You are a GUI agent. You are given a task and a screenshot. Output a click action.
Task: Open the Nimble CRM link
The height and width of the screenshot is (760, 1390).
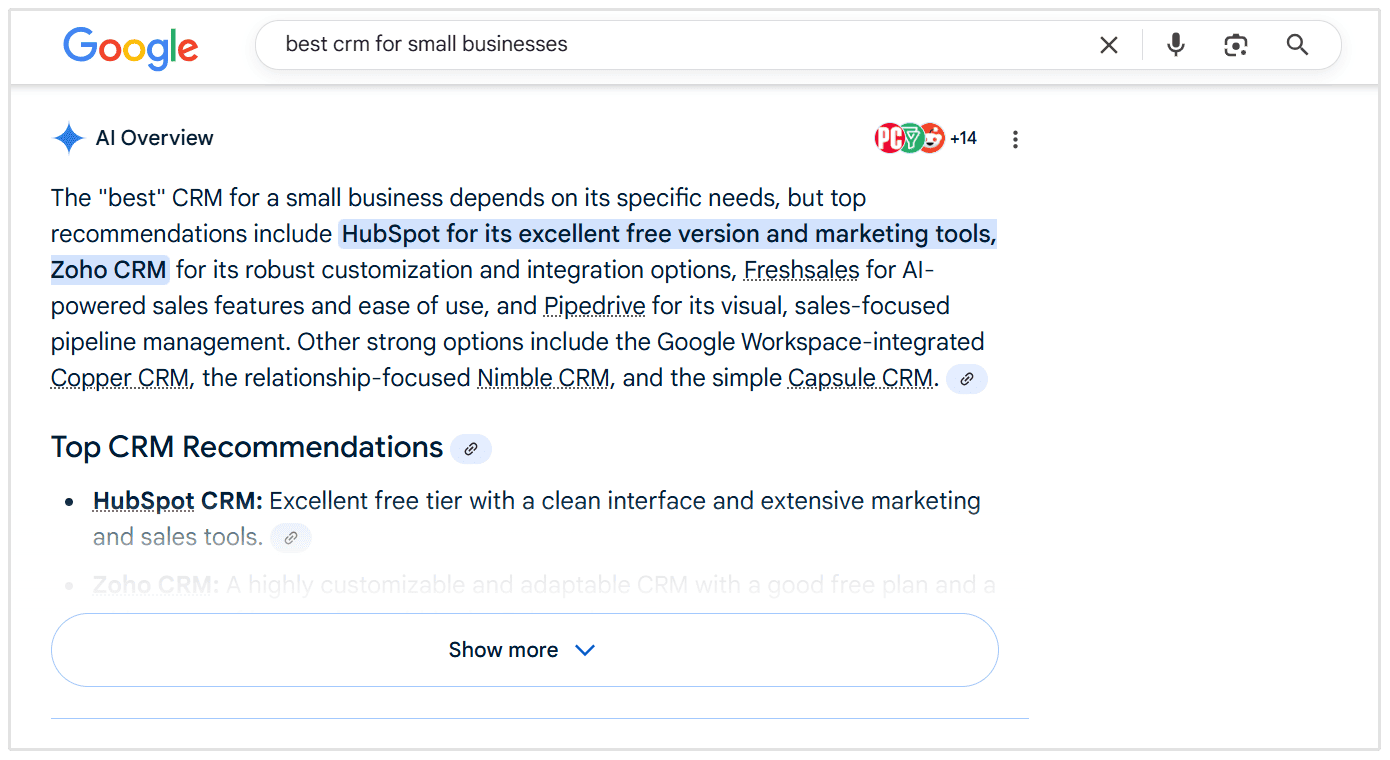coord(543,378)
